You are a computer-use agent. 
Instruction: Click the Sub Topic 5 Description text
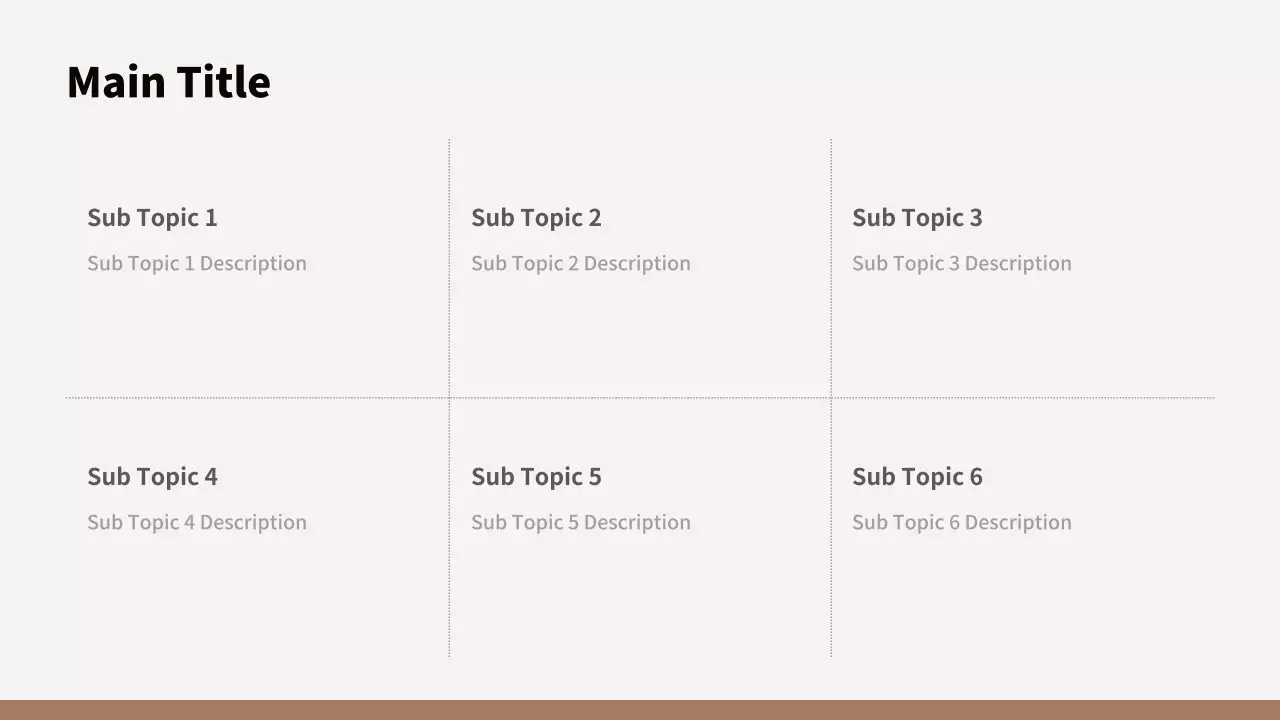pyautogui.click(x=581, y=523)
